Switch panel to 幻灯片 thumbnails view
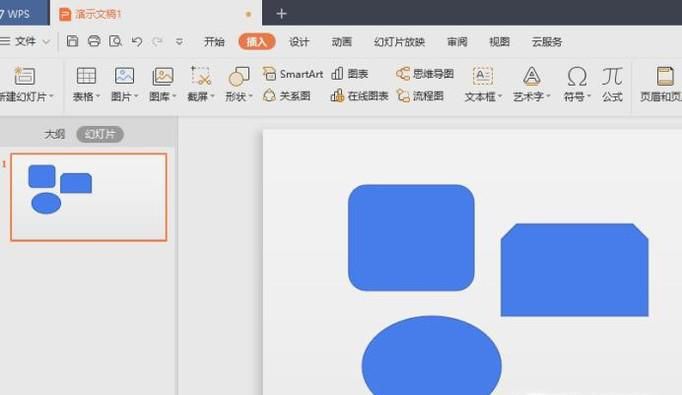Viewport: 682px width, 395px height. click(x=100, y=134)
